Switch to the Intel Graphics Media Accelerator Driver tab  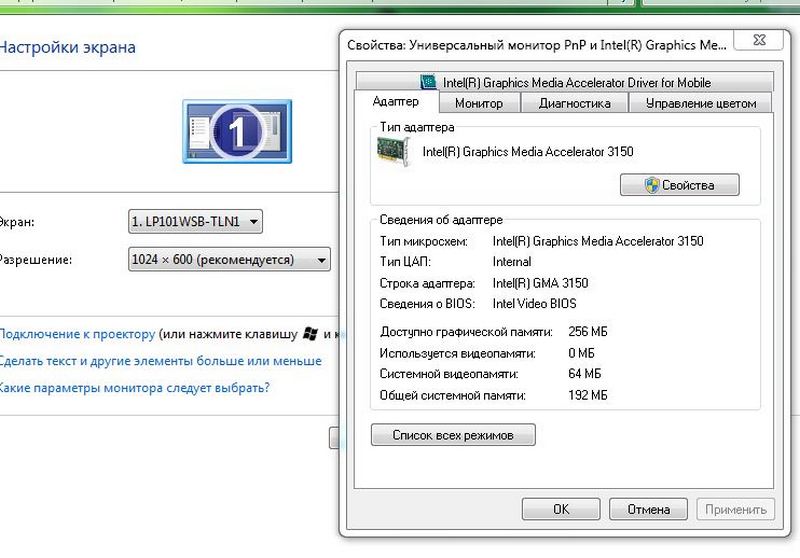[565, 82]
